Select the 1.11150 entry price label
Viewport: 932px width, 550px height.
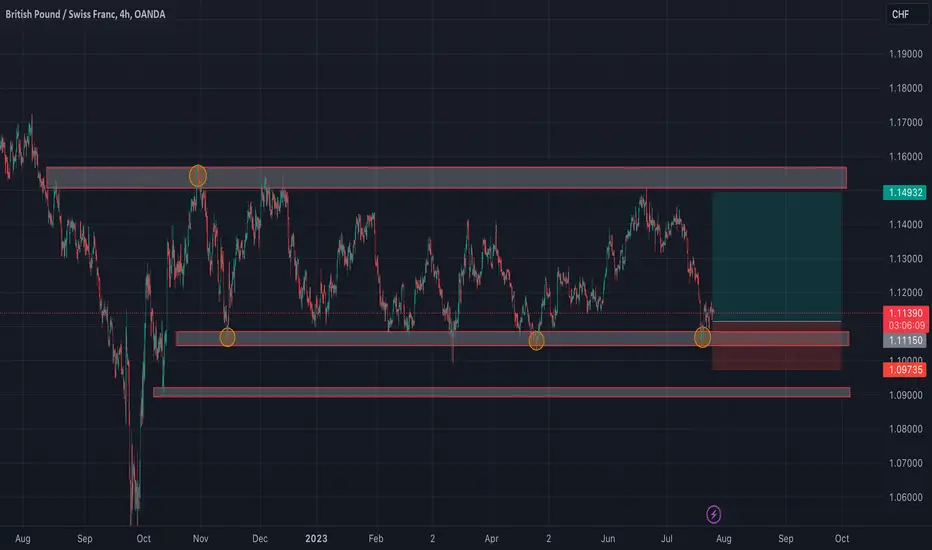click(904, 341)
